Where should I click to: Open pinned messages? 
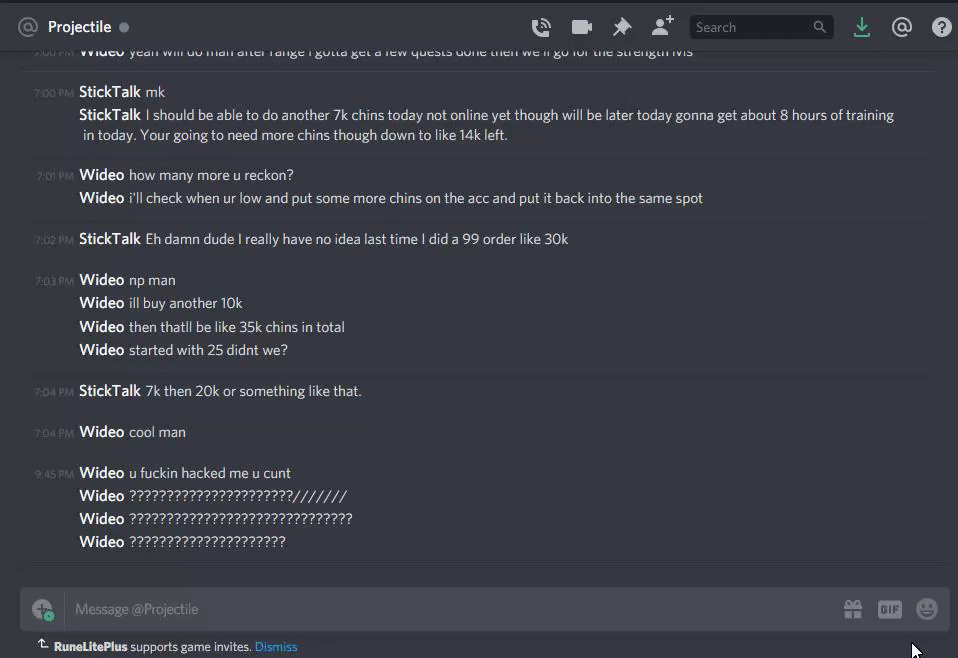pos(622,27)
